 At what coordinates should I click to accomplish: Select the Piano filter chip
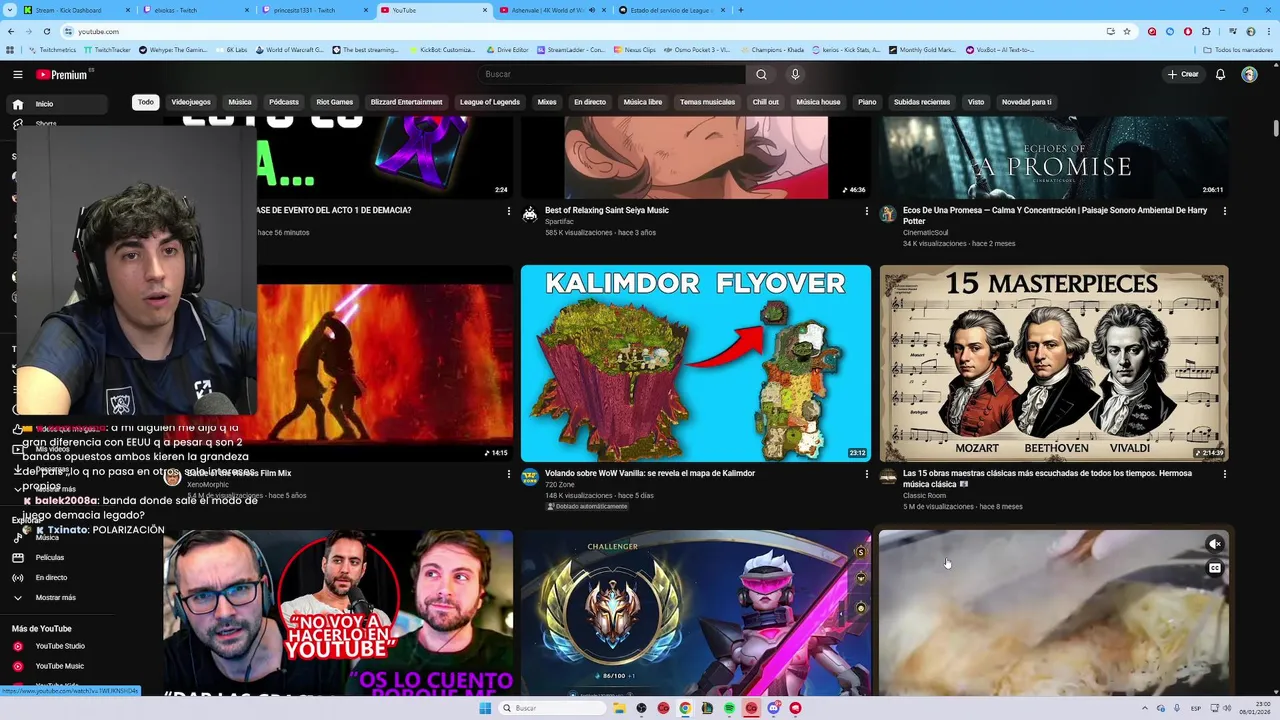point(867,102)
